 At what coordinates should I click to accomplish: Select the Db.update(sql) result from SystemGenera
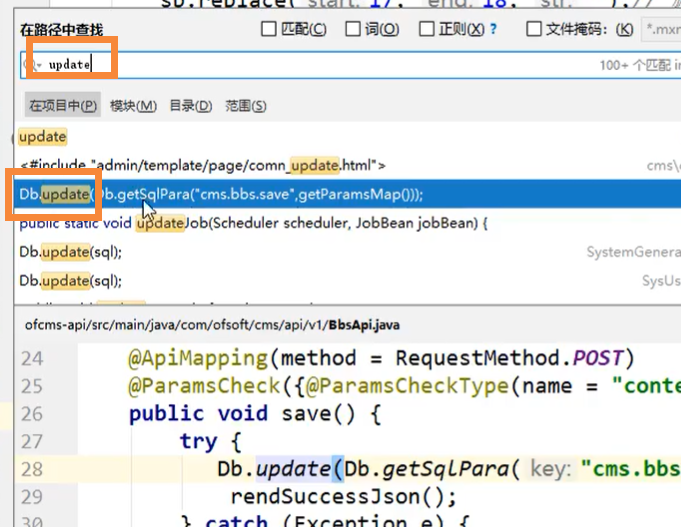[347, 252]
